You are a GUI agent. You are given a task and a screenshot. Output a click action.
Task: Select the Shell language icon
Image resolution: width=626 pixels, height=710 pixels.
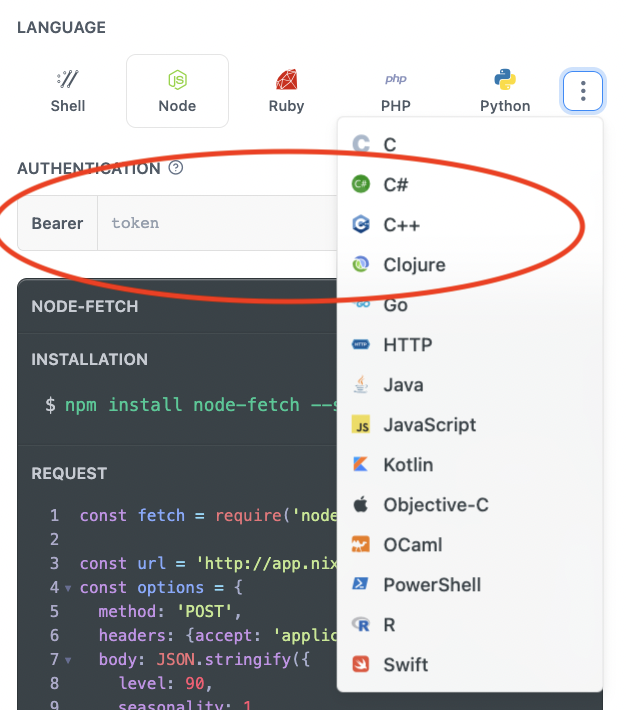67,79
